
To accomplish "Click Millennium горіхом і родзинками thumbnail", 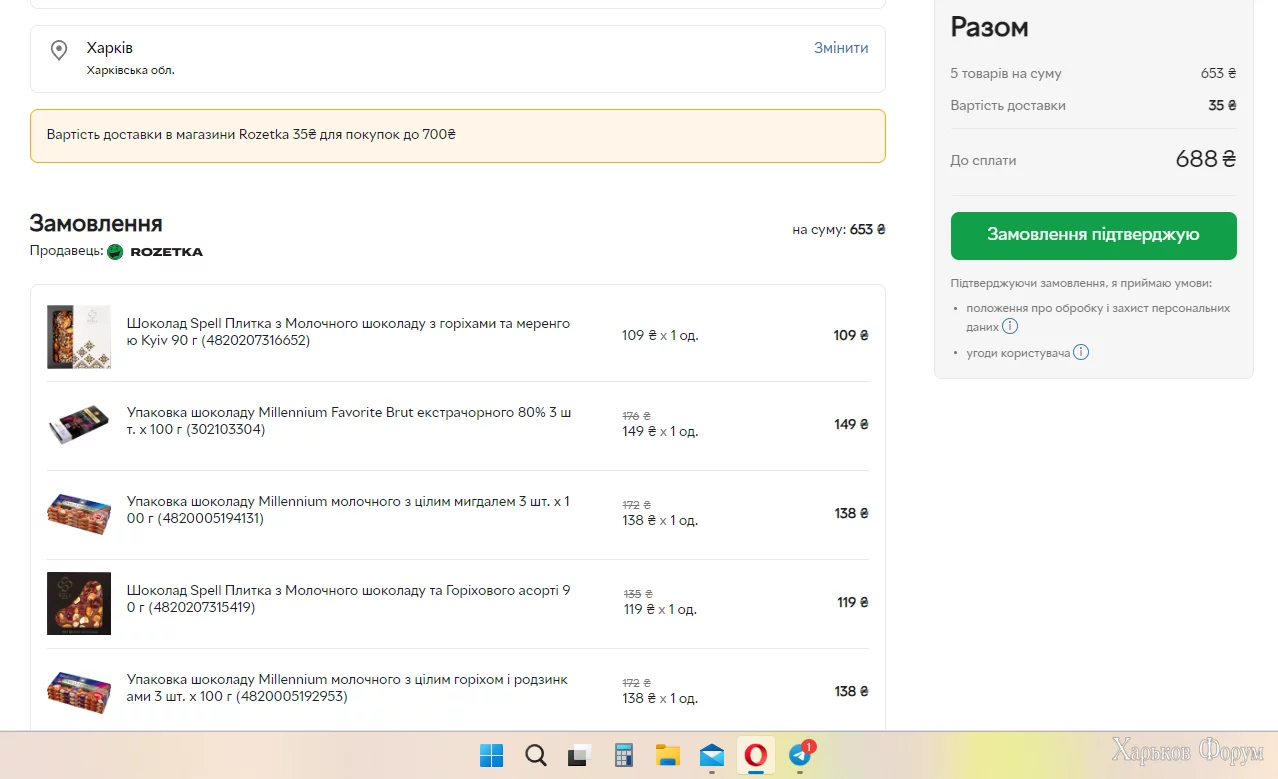I will [x=79, y=692].
